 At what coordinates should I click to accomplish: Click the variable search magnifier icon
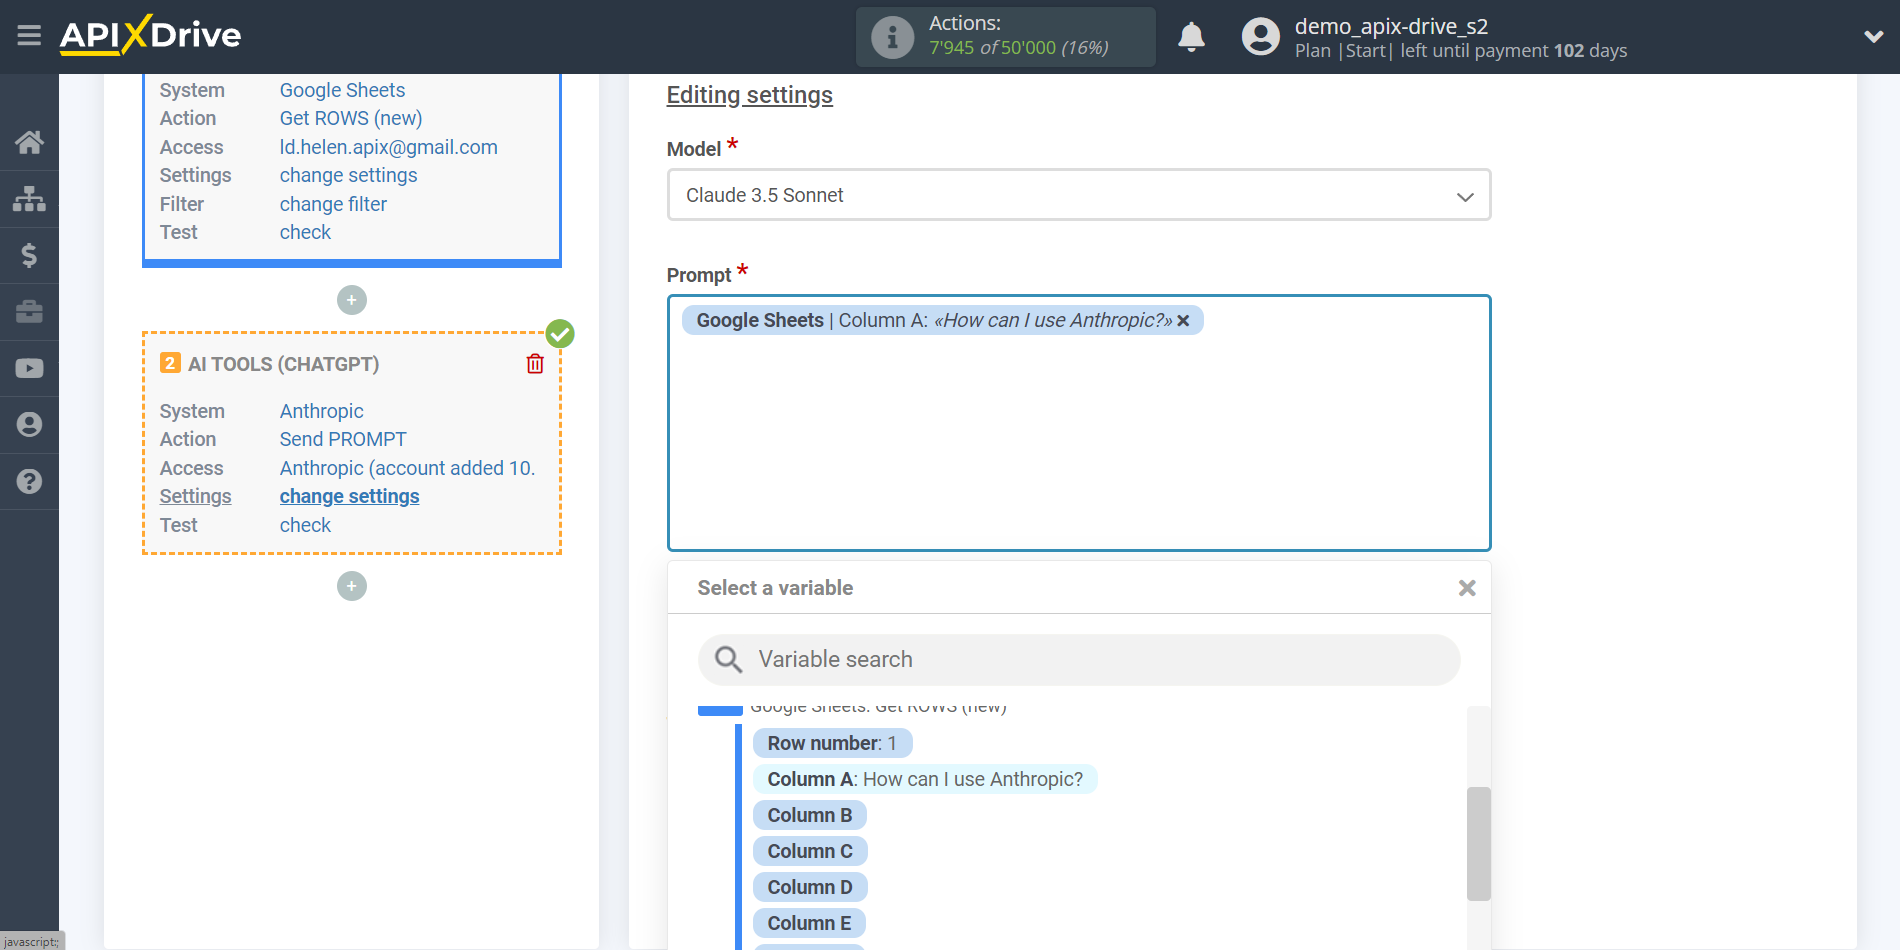tap(728, 659)
